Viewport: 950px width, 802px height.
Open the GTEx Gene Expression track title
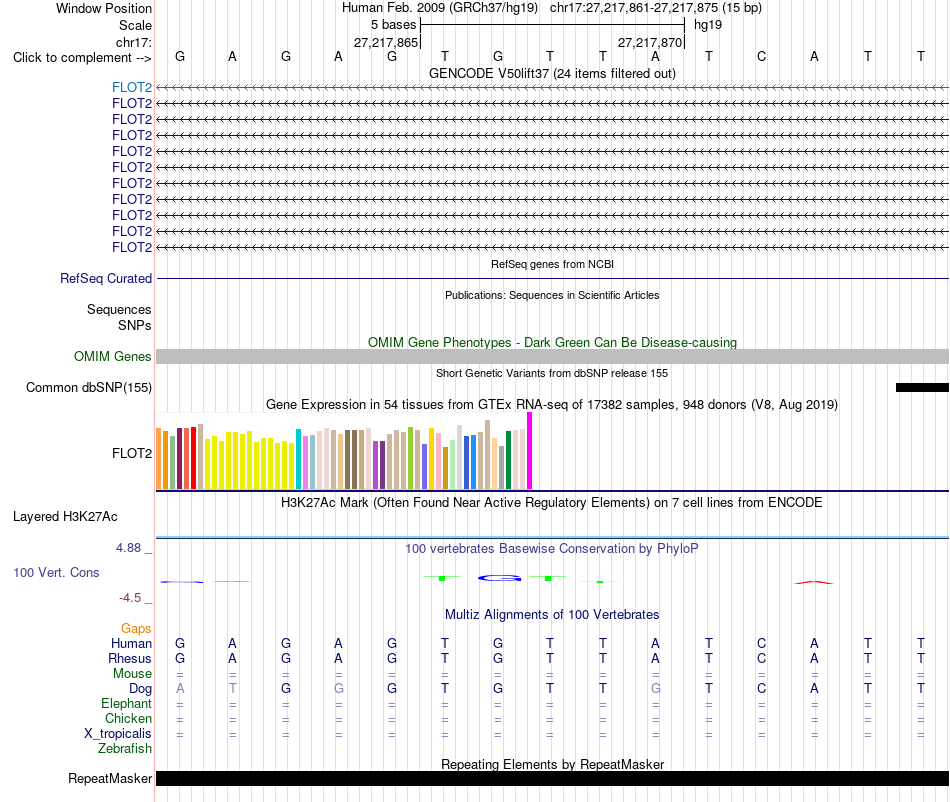click(552, 405)
